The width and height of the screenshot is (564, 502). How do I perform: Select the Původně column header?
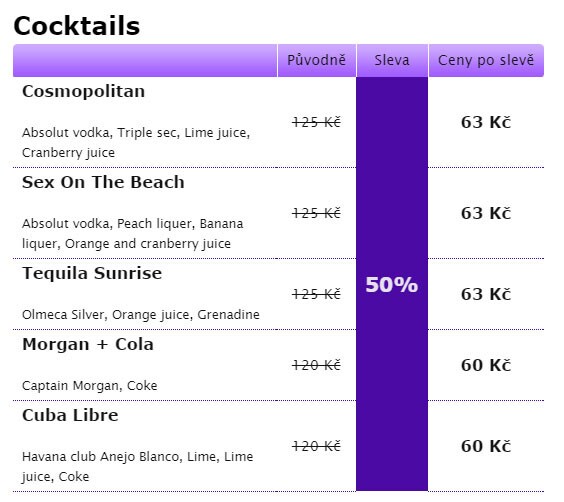317,60
